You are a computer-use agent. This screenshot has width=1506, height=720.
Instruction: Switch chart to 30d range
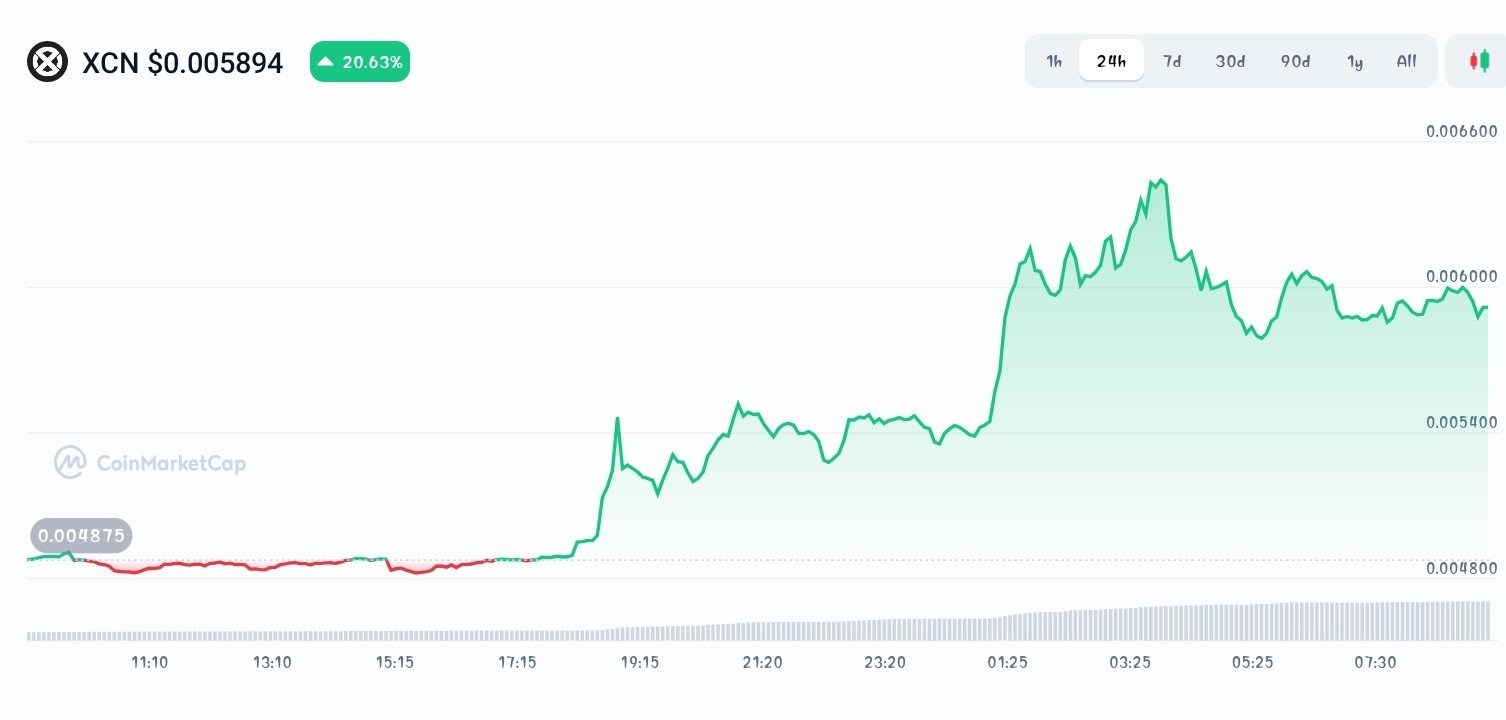click(x=1230, y=61)
